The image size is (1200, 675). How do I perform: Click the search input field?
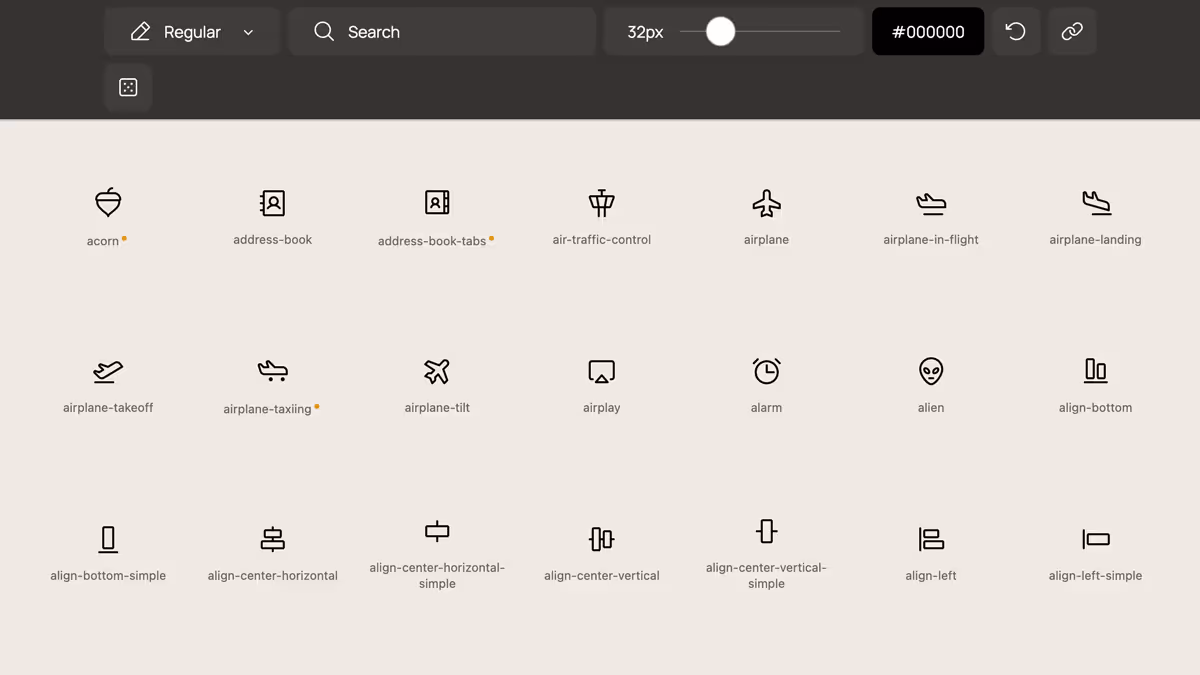pyautogui.click(x=442, y=31)
